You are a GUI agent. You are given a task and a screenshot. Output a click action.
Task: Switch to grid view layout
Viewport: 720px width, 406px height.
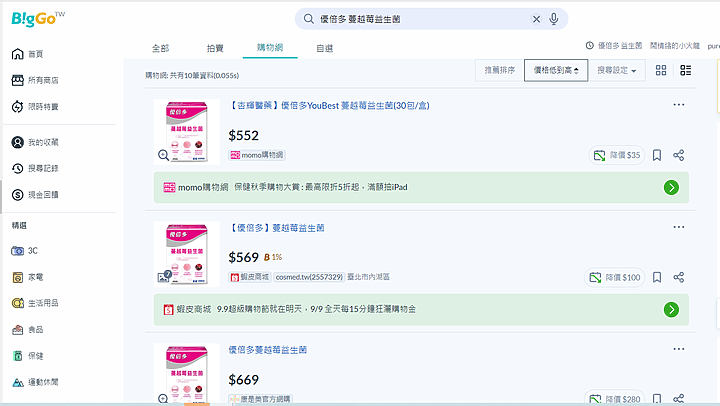click(661, 70)
